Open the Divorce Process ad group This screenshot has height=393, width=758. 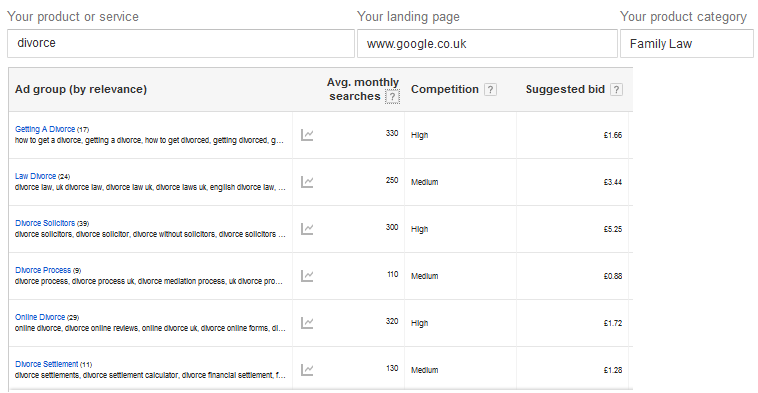point(43,270)
